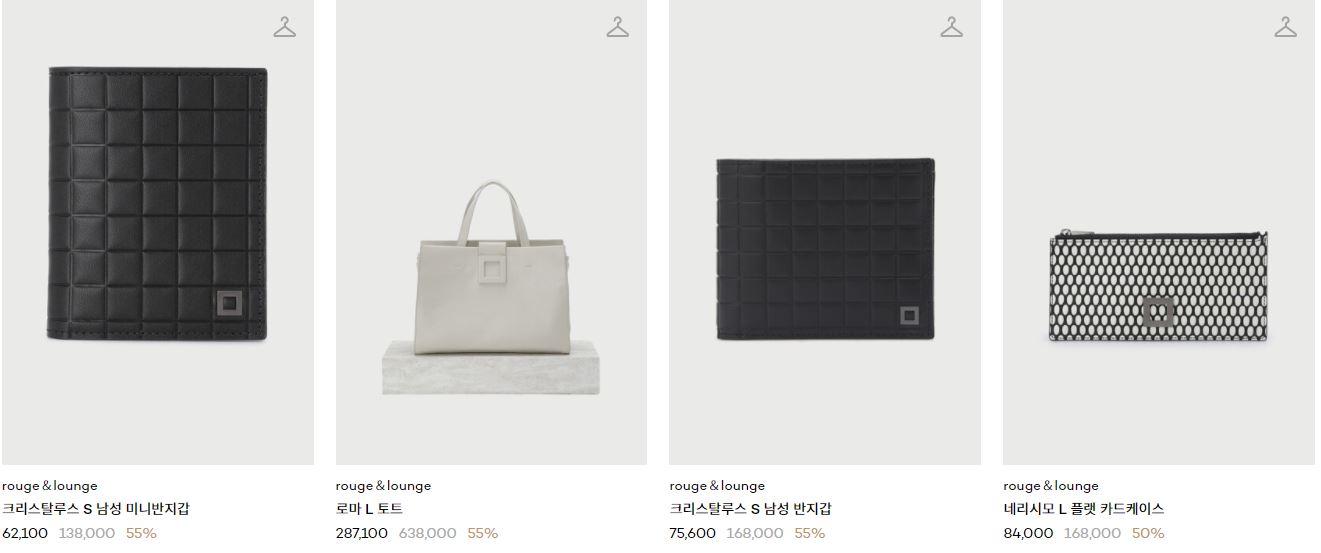Click hanger icon on Roma L tote
This screenshot has height=553, width=1321.
coord(618,28)
